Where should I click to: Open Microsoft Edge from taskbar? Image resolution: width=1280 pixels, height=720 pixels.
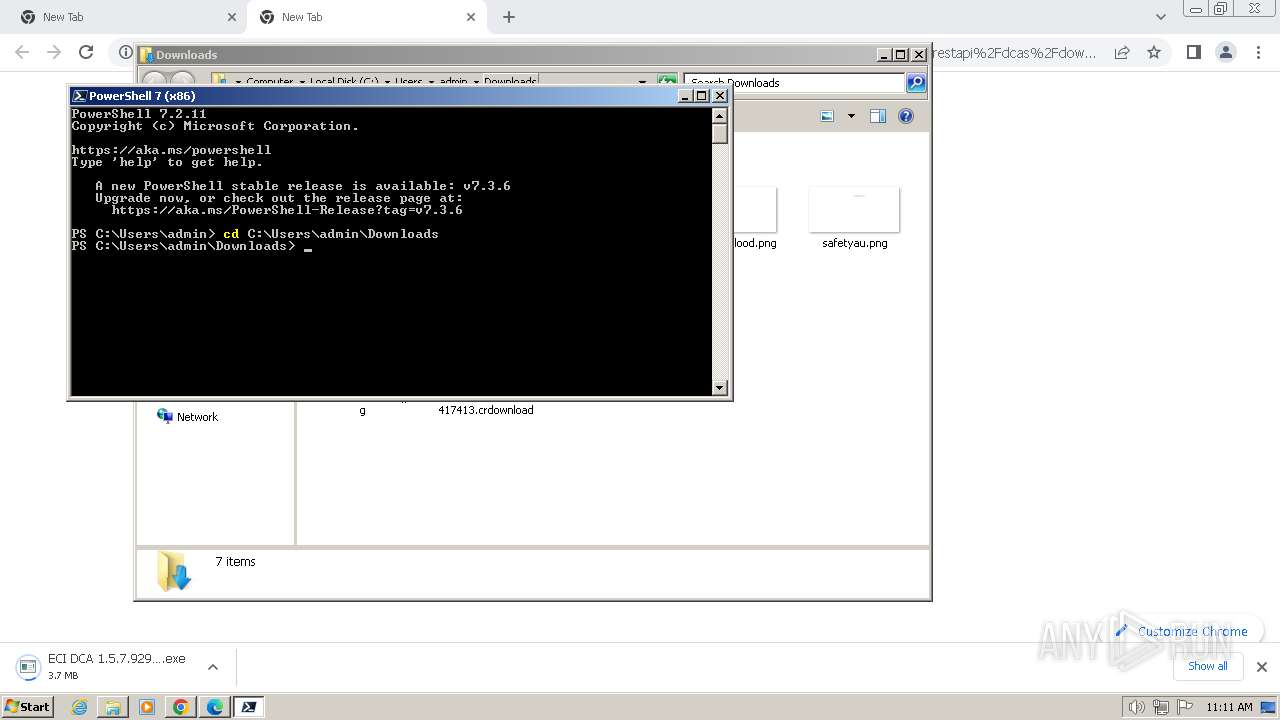click(x=215, y=707)
